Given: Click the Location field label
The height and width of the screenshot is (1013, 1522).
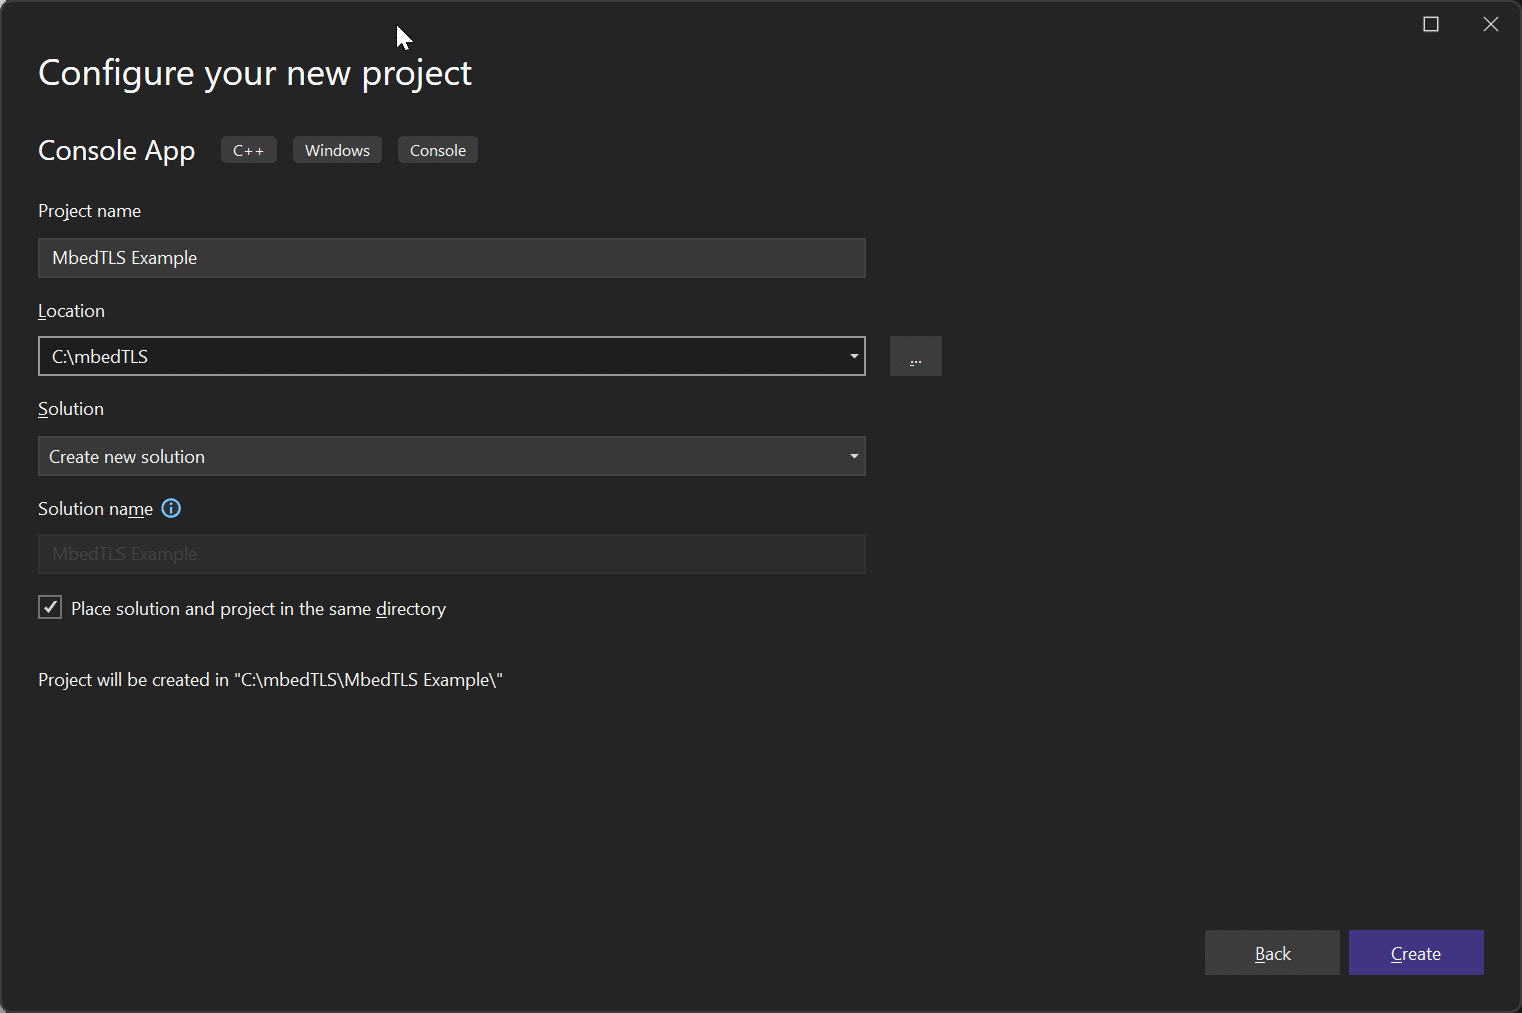Looking at the screenshot, I should tap(71, 311).
